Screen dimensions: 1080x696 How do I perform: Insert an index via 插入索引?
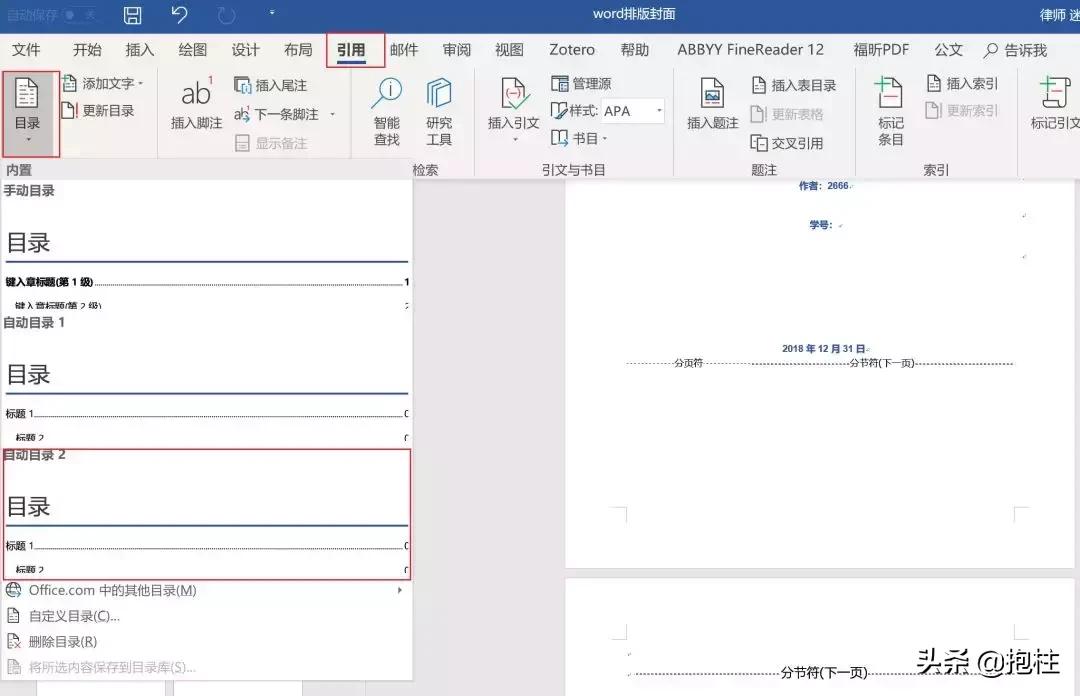[960, 83]
